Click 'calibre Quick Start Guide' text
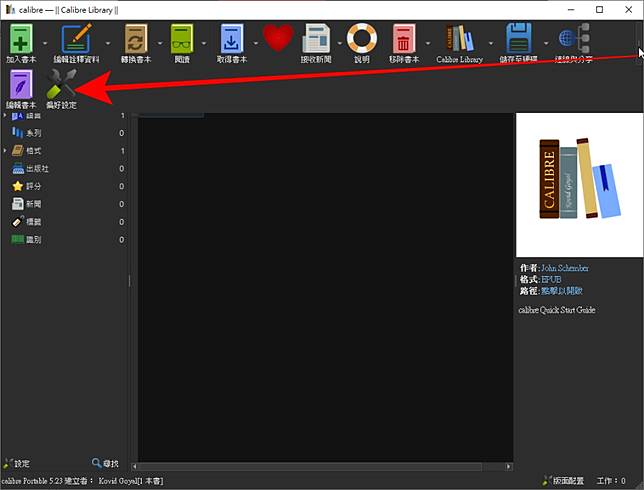 pos(557,310)
